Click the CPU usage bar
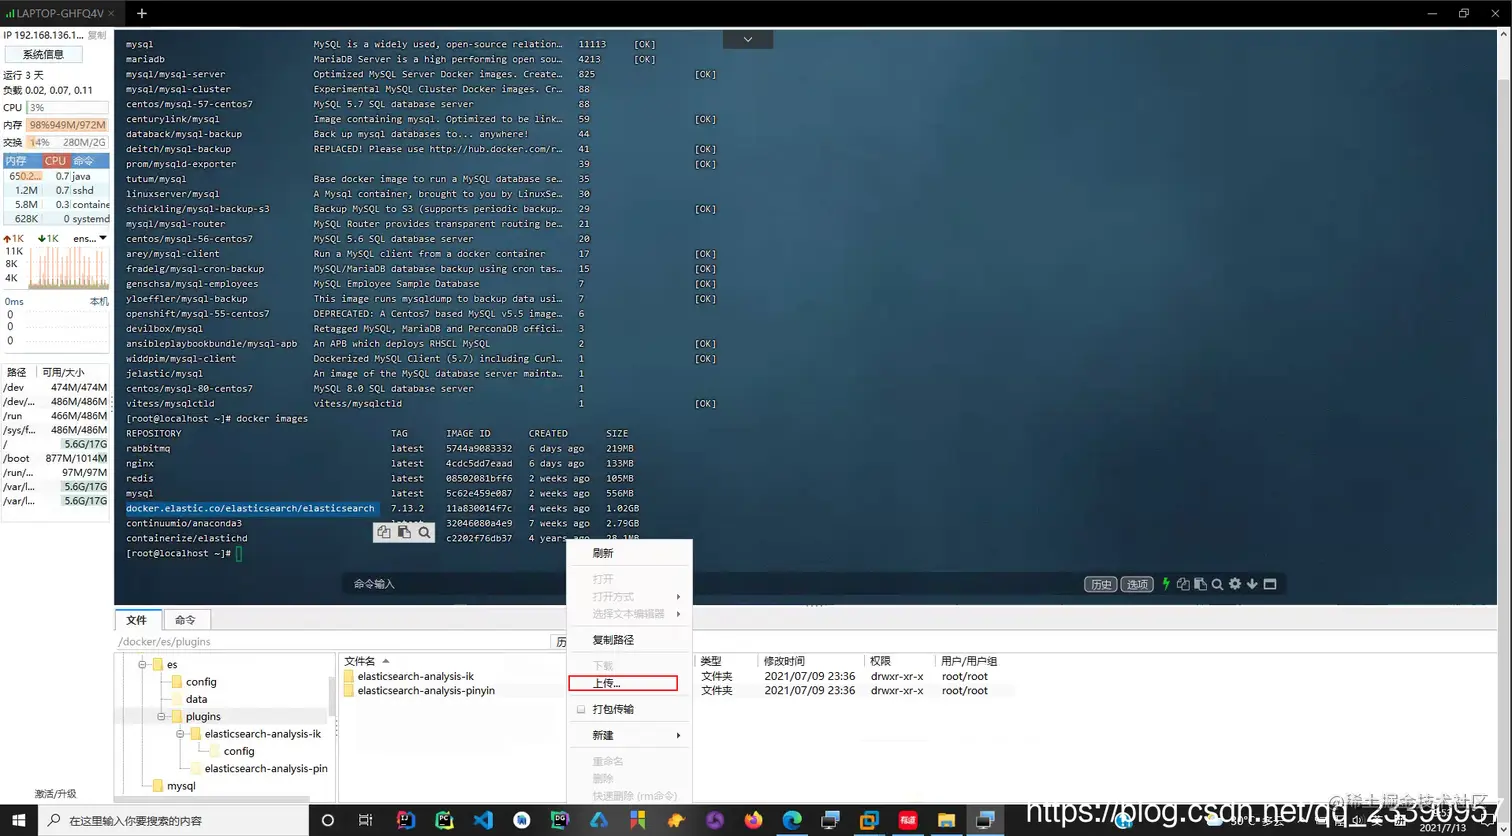The width and height of the screenshot is (1512, 836). 67,107
